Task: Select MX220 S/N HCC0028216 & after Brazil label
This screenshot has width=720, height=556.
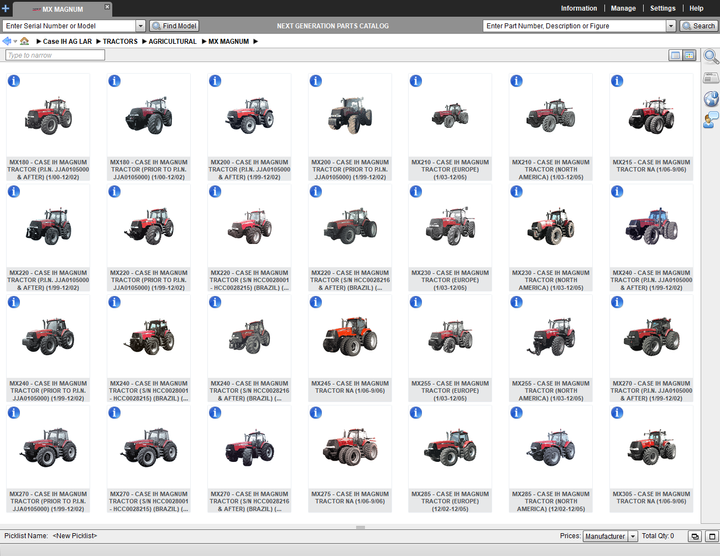Action: (x=350, y=280)
